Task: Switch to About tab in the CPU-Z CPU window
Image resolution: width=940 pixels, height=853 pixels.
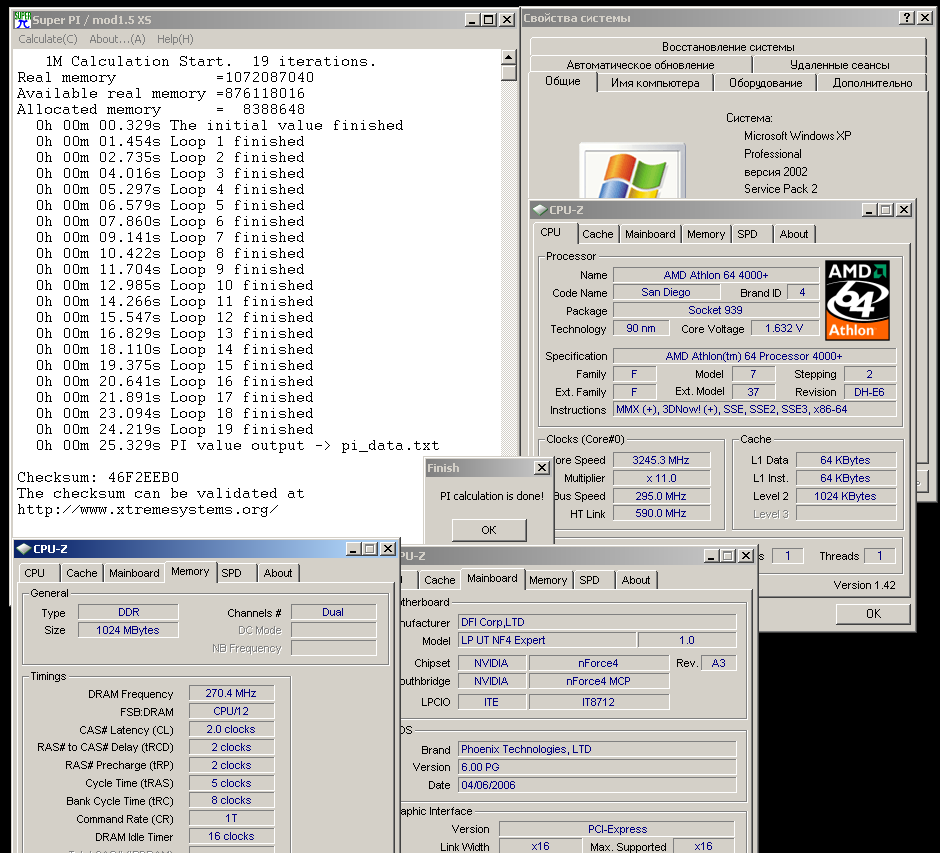Action: pyautogui.click(x=794, y=234)
